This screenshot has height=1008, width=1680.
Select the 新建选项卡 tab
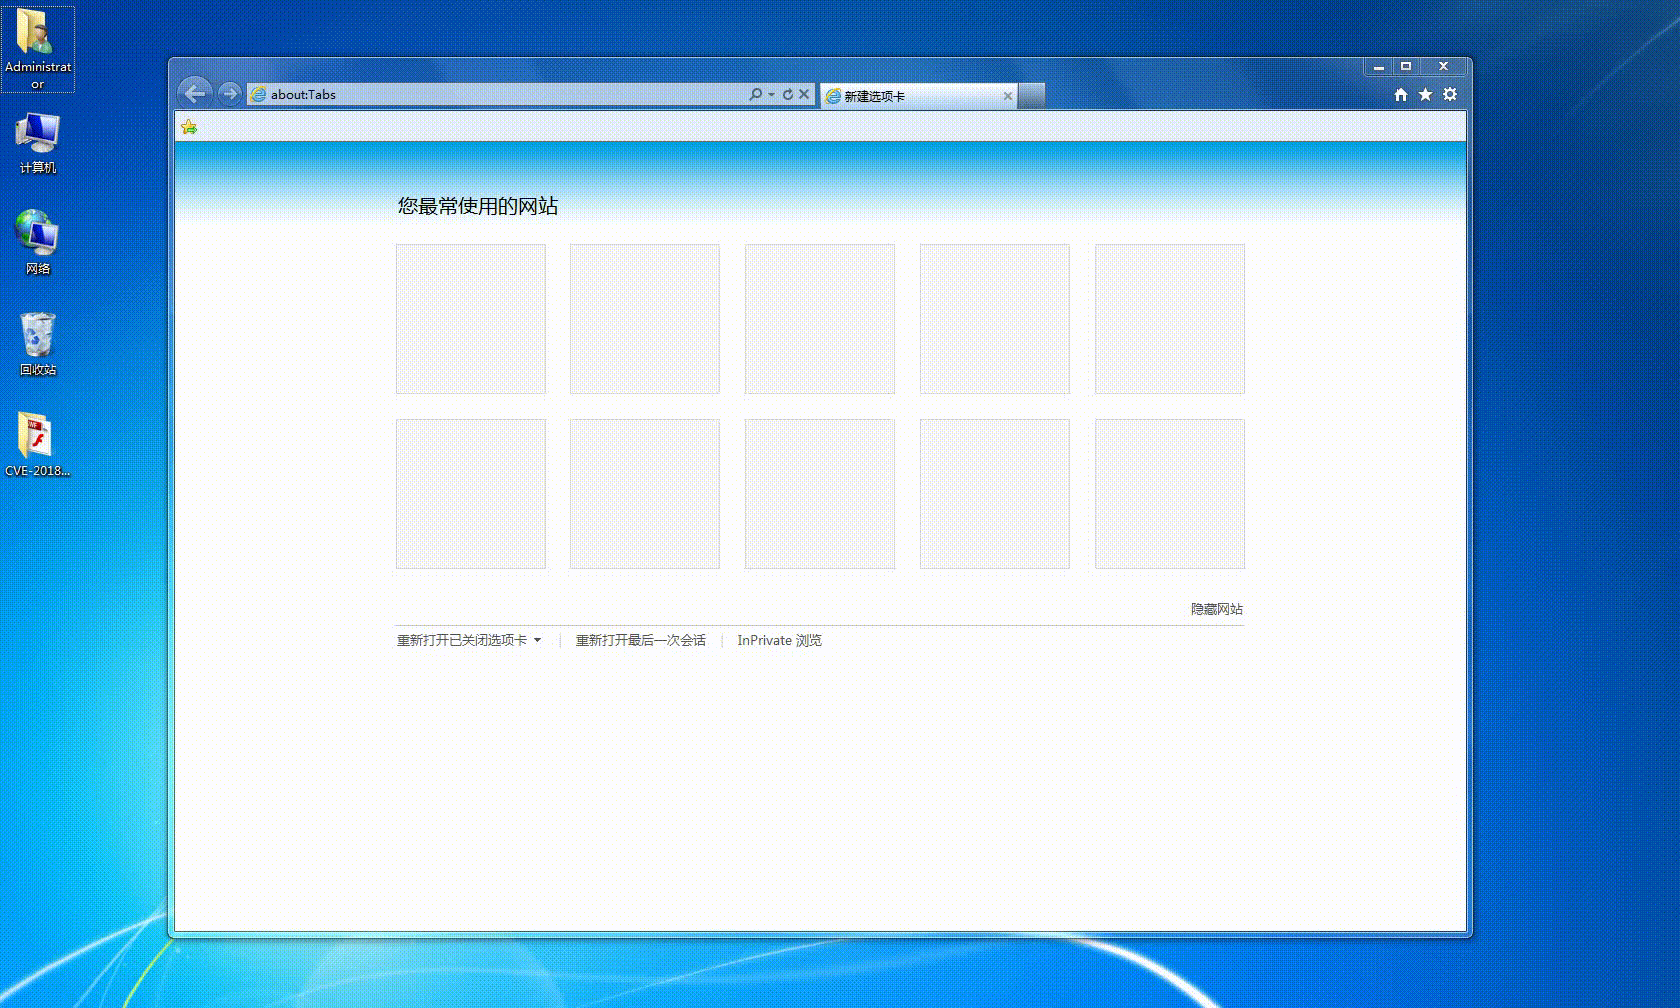tap(918, 96)
